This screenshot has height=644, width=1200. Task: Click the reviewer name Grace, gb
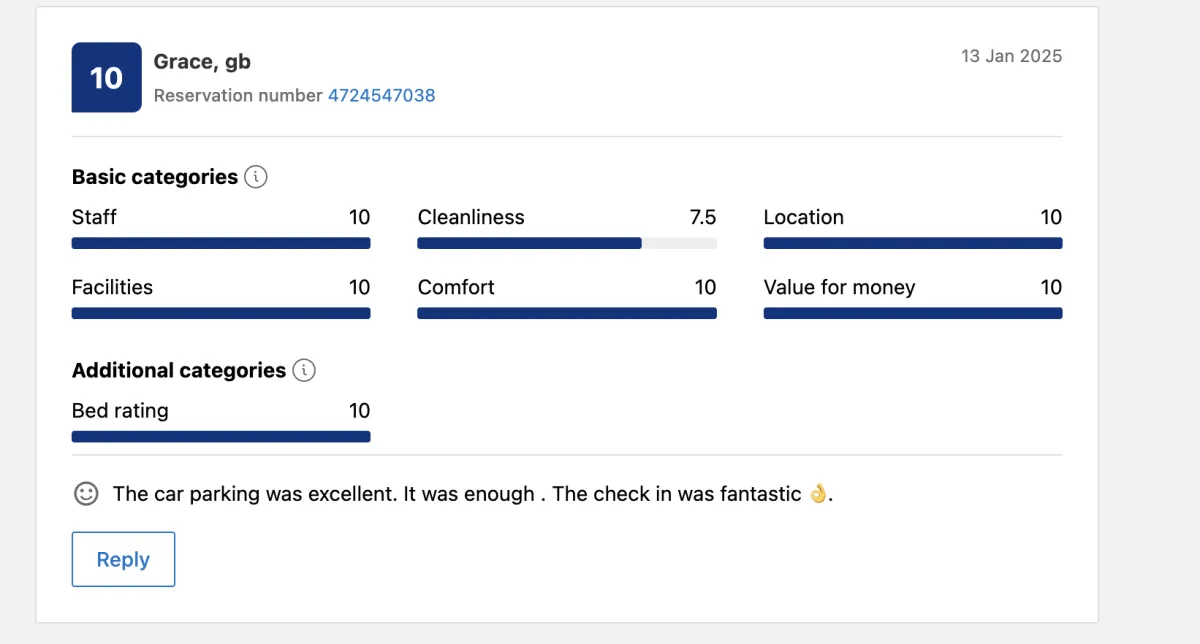coord(202,62)
